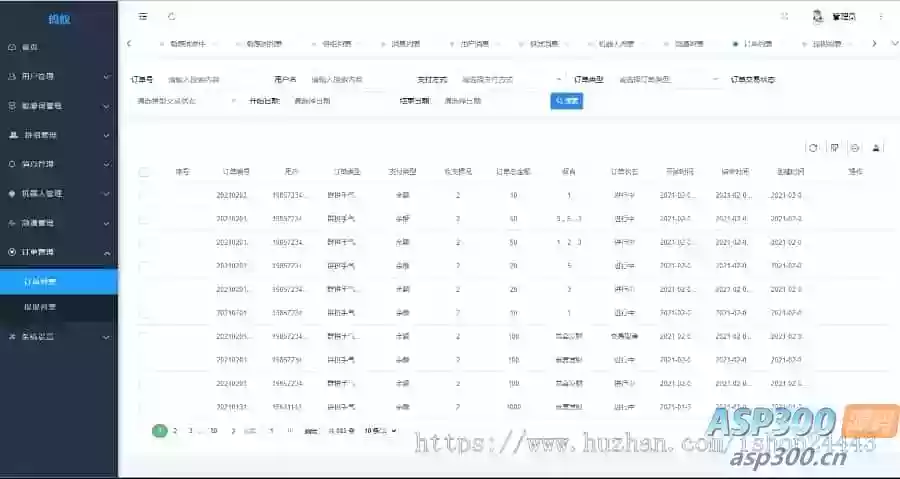Open the column filter icon above the table
The image size is (900, 479).
835,148
